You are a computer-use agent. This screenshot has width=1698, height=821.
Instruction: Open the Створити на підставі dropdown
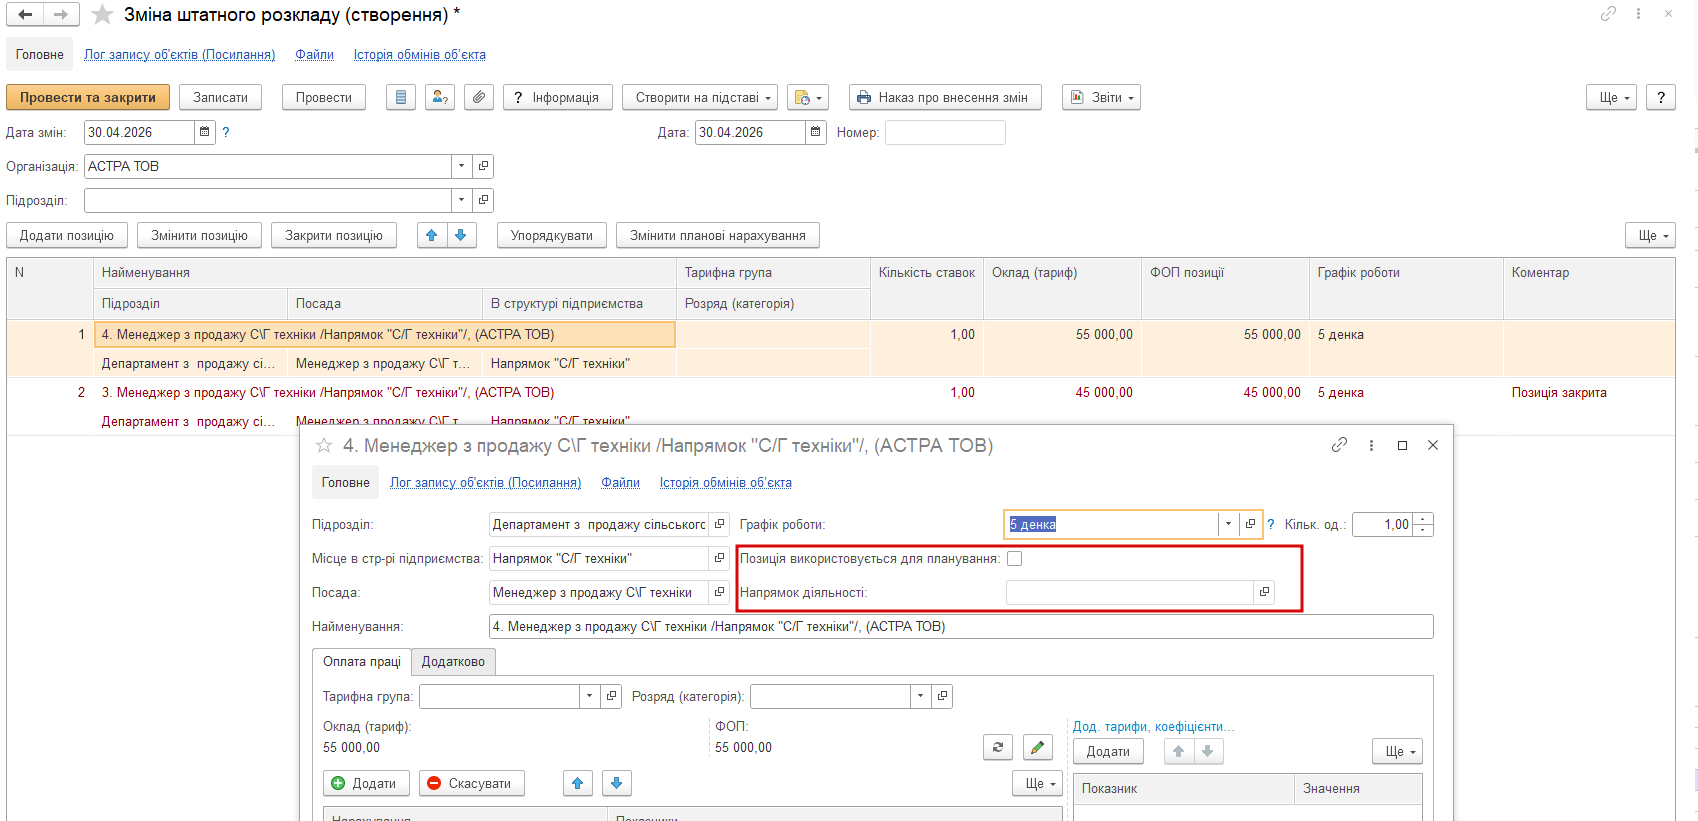point(700,97)
